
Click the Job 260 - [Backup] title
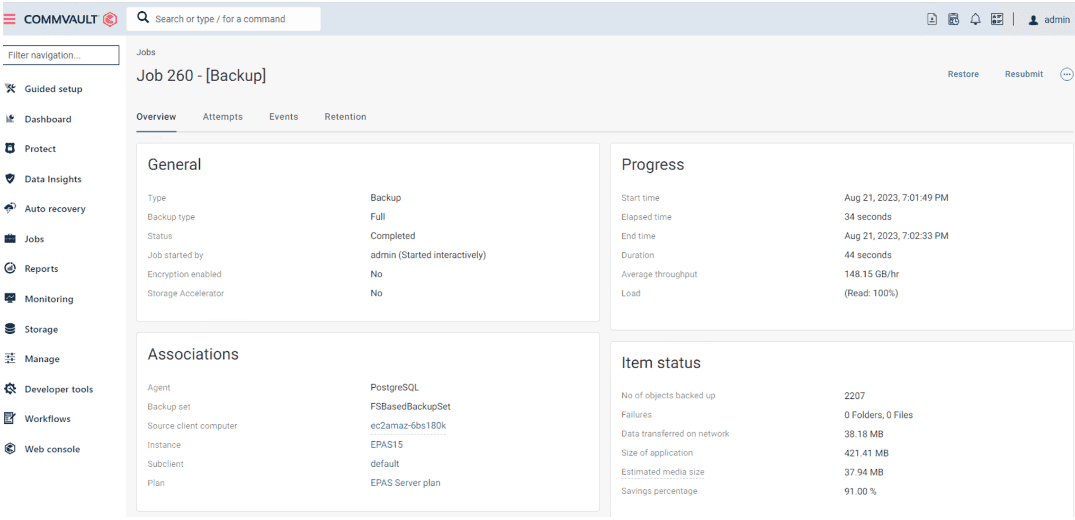coord(202,75)
